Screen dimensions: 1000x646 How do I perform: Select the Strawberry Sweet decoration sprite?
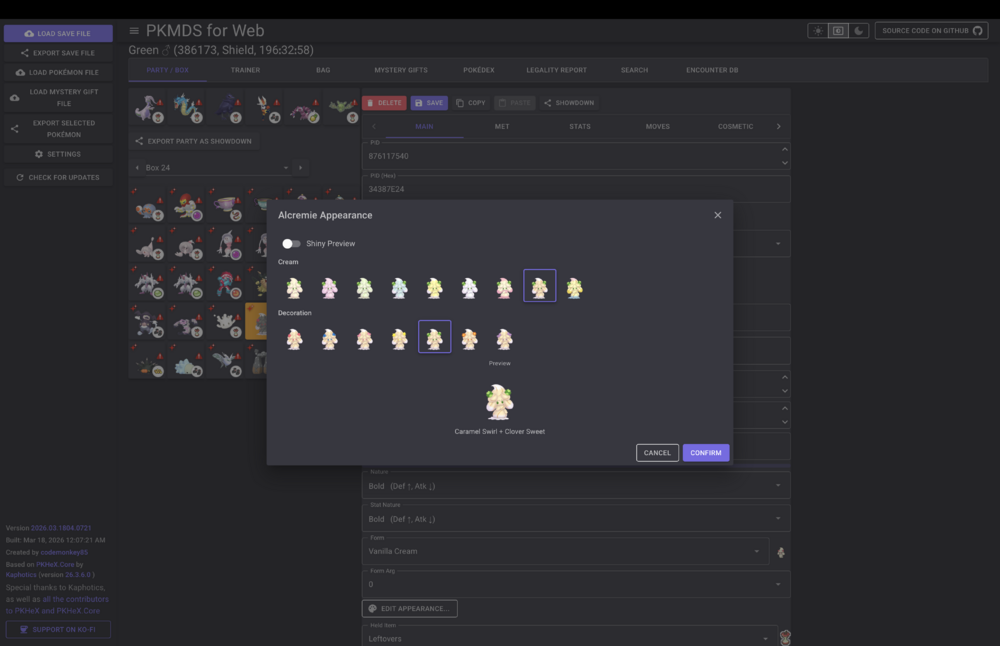tap(294, 338)
